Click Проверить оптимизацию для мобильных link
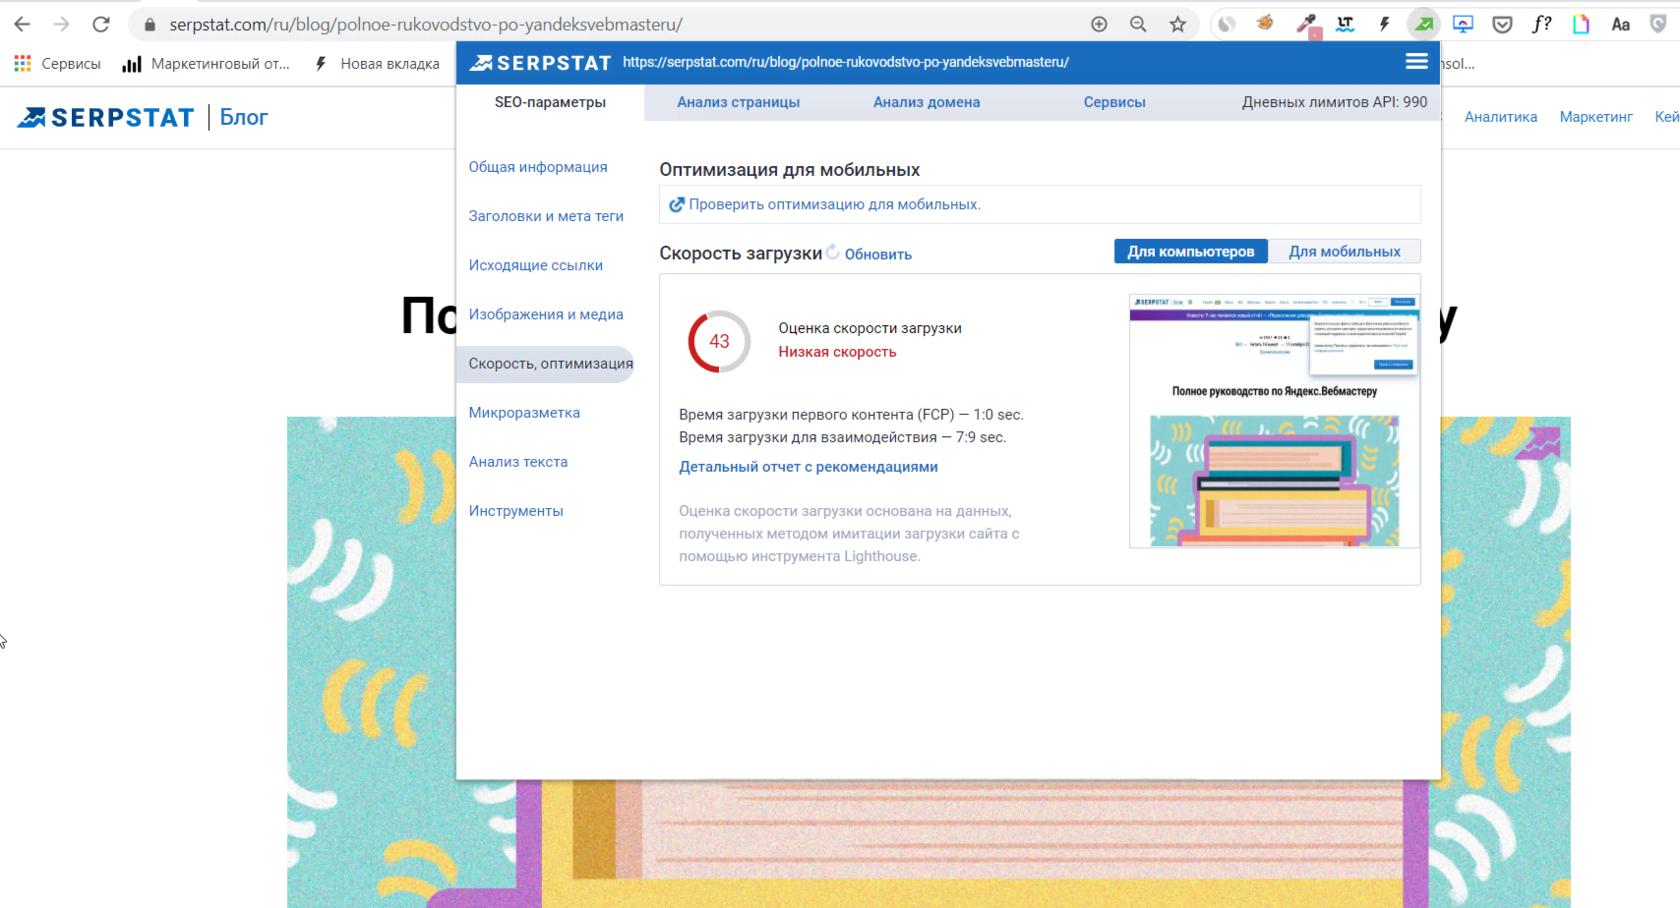This screenshot has height=908, width=1680. click(834, 205)
